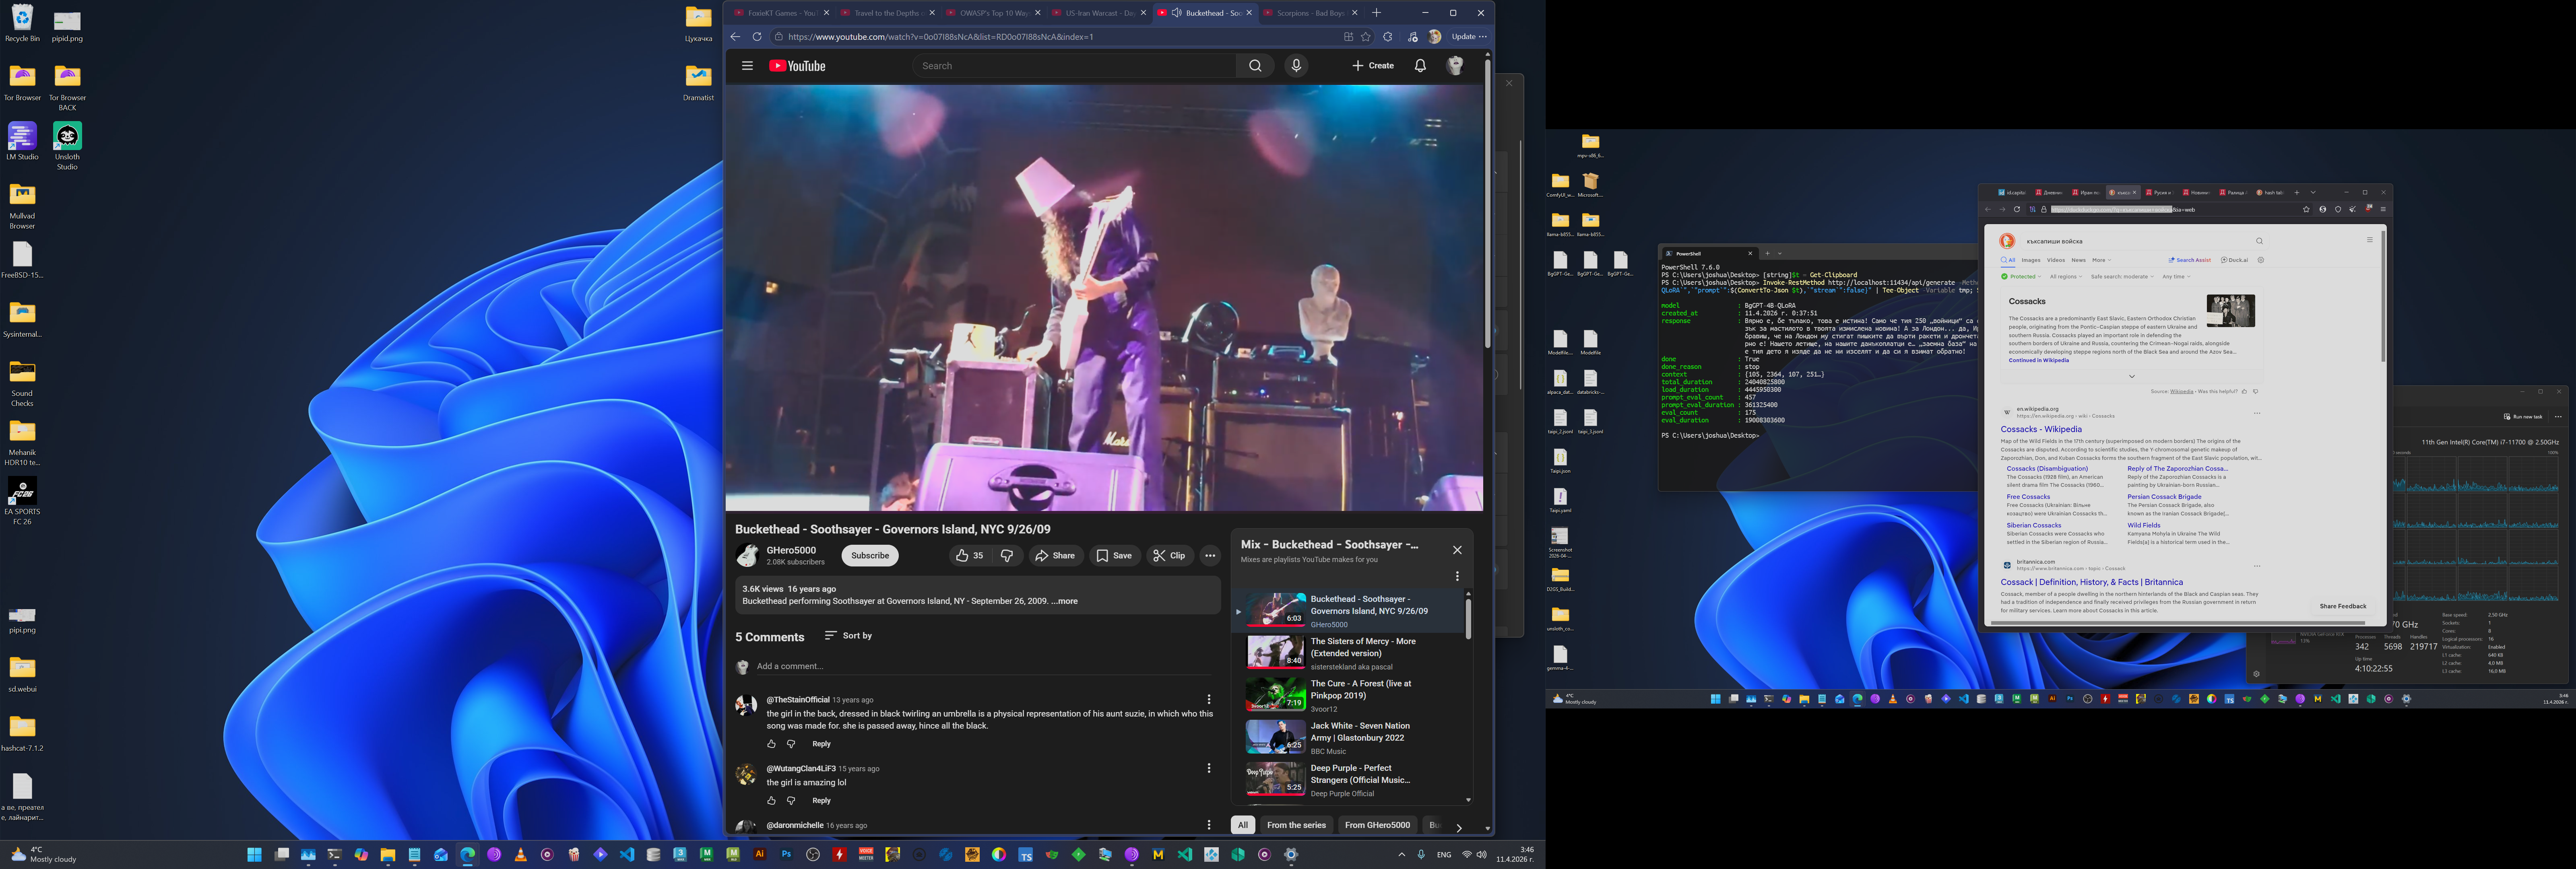The width and height of the screenshot is (2576, 869).
Task: Dislike the Buckethead Soothsayer video
Action: point(1007,556)
